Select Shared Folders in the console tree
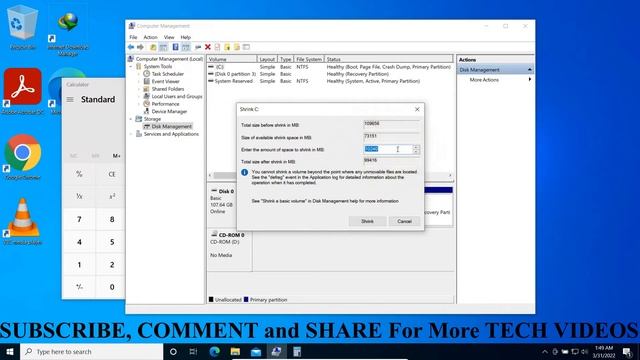Viewport: 640px width, 360px height. pyautogui.click(x=168, y=89)
